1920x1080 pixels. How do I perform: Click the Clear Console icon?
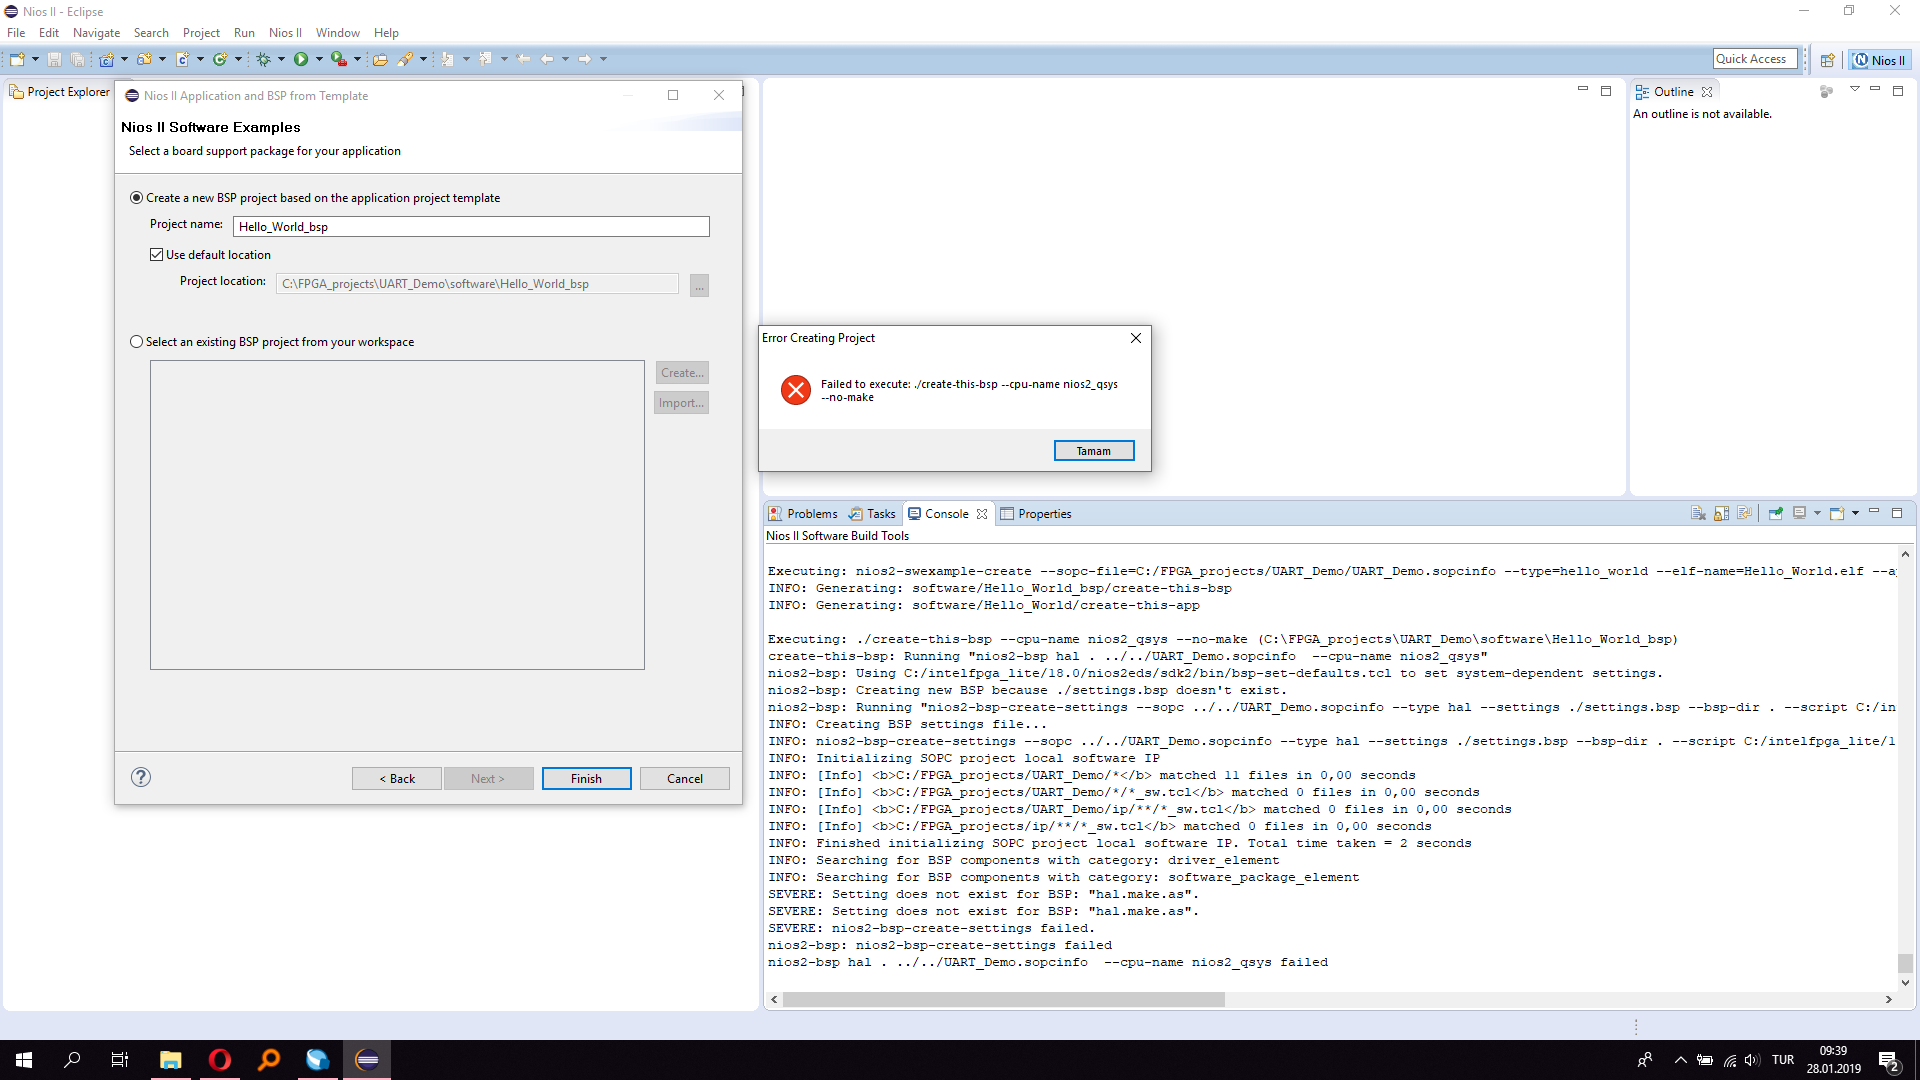point(1698,513)
